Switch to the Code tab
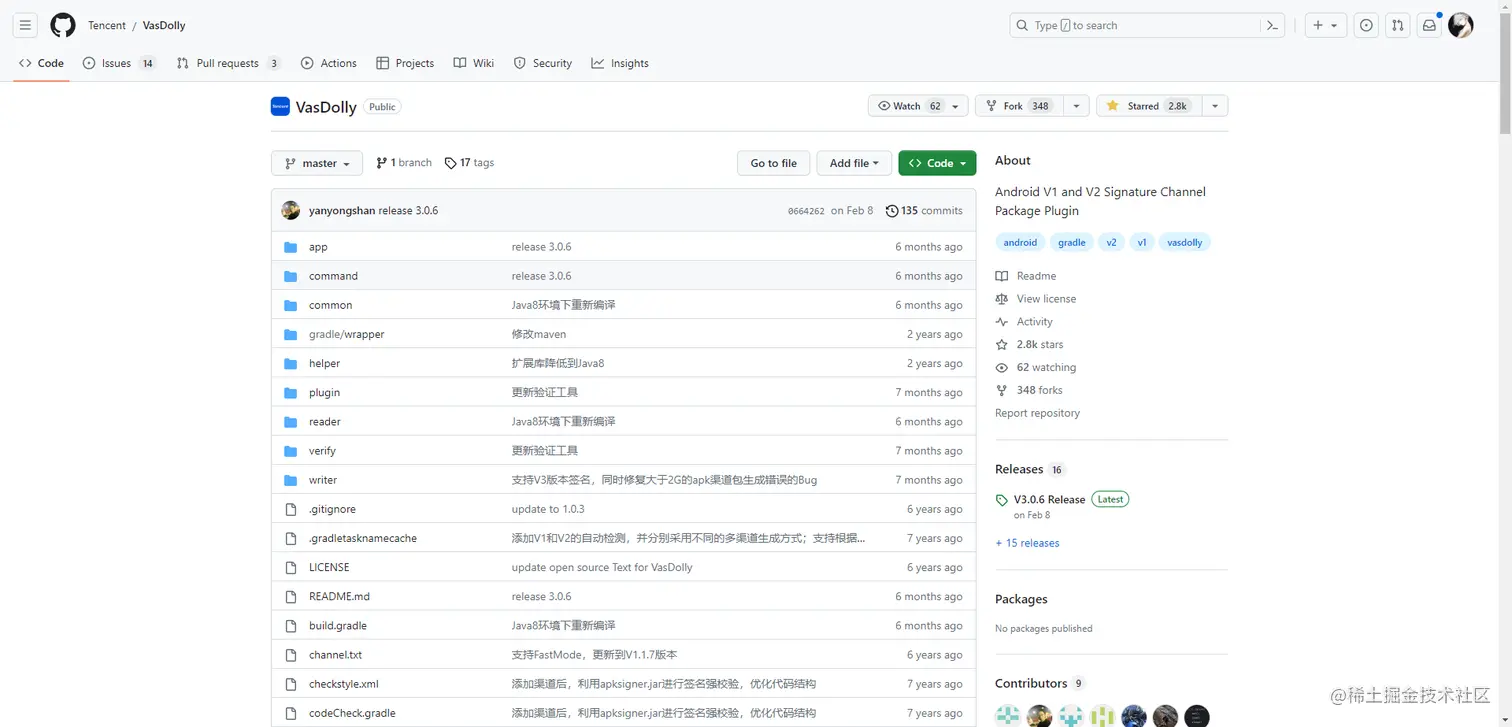1512x727 pixels. coord(41,63)
